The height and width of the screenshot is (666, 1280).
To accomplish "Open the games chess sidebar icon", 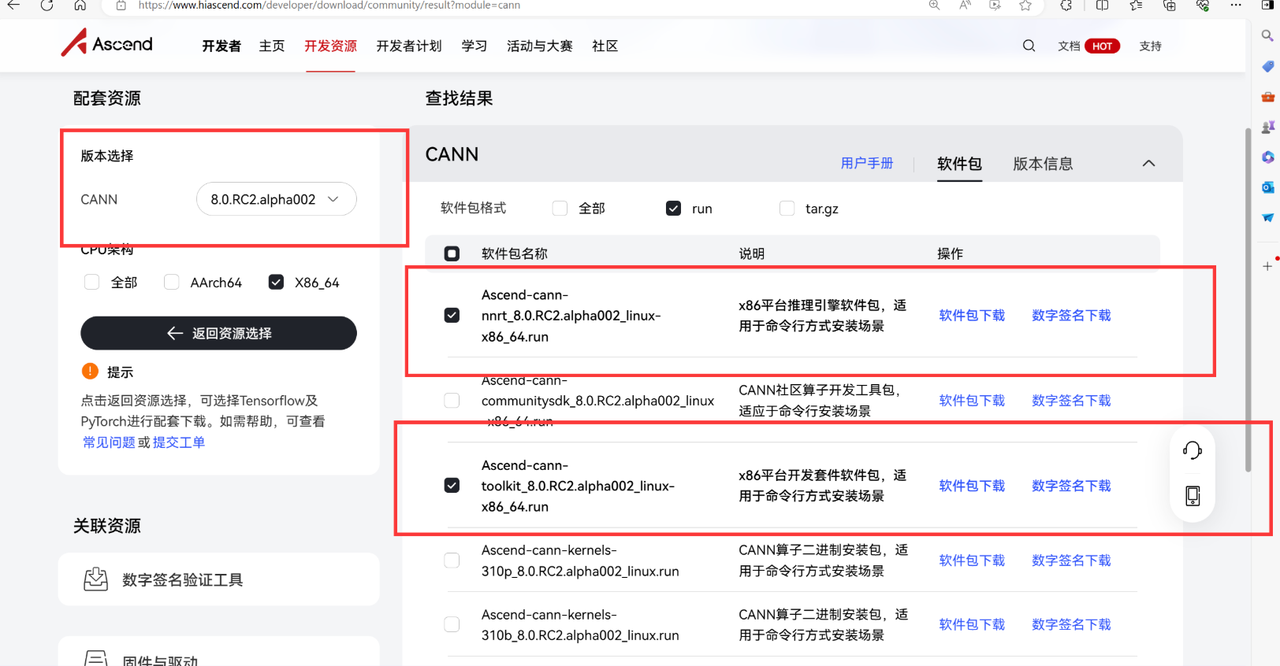I will 1268,127.
